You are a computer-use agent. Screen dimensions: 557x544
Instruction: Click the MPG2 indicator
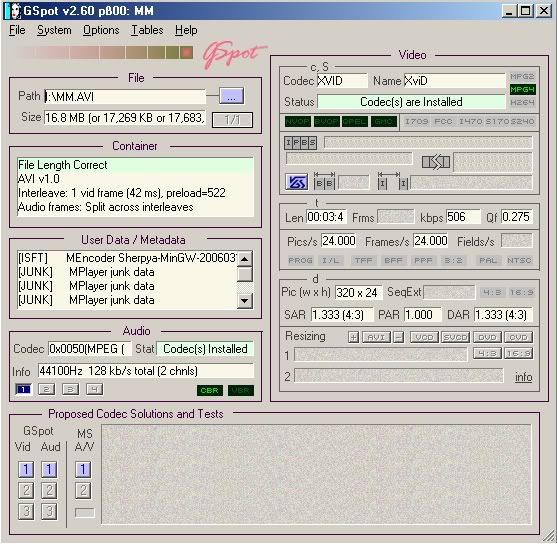(522, 76)
